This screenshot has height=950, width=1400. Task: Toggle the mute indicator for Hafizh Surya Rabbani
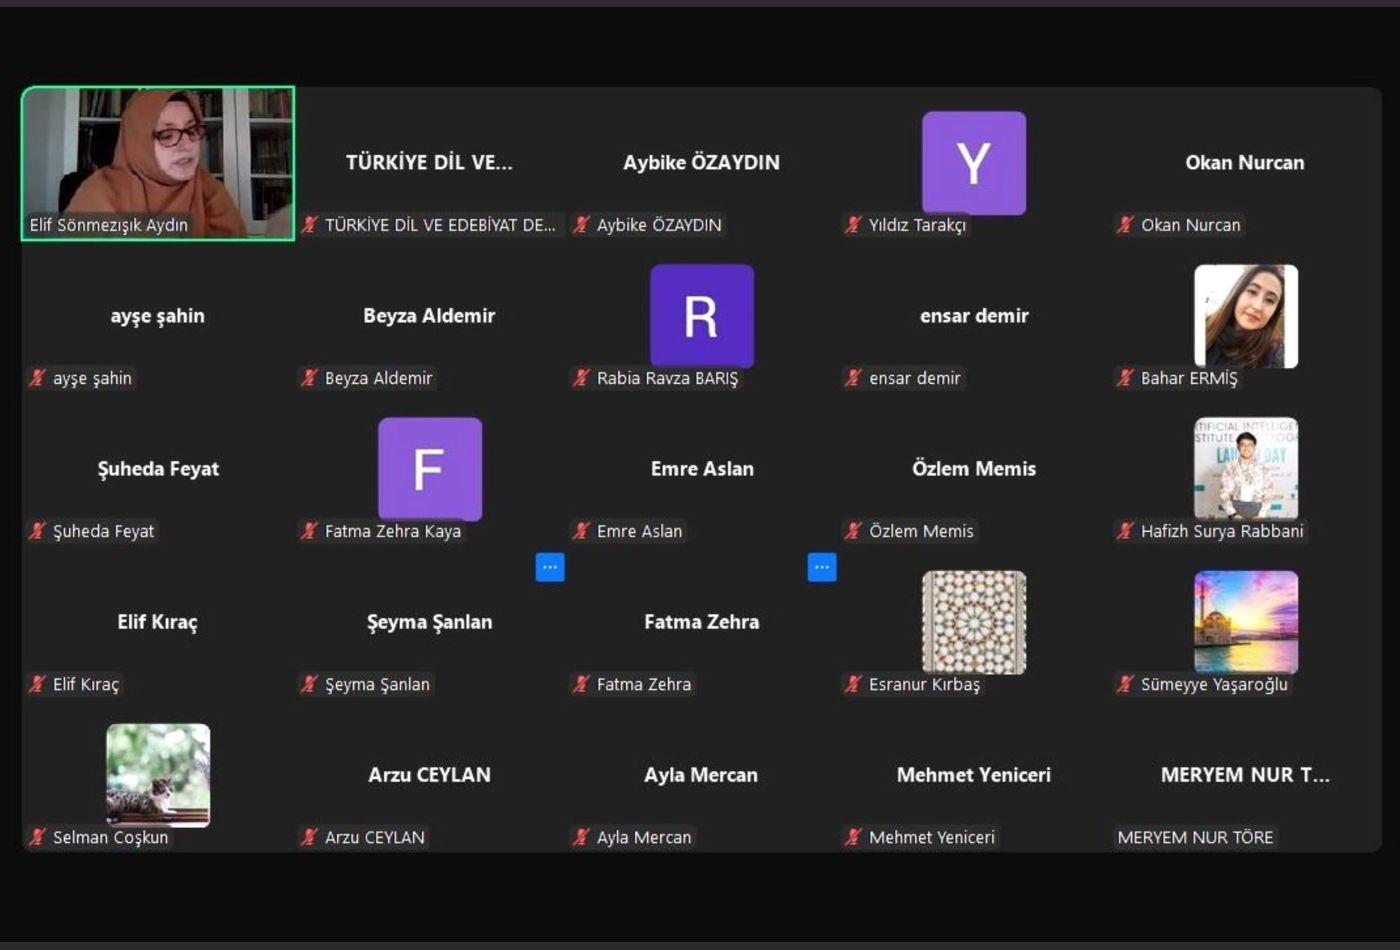click(x=1126, y=531)
